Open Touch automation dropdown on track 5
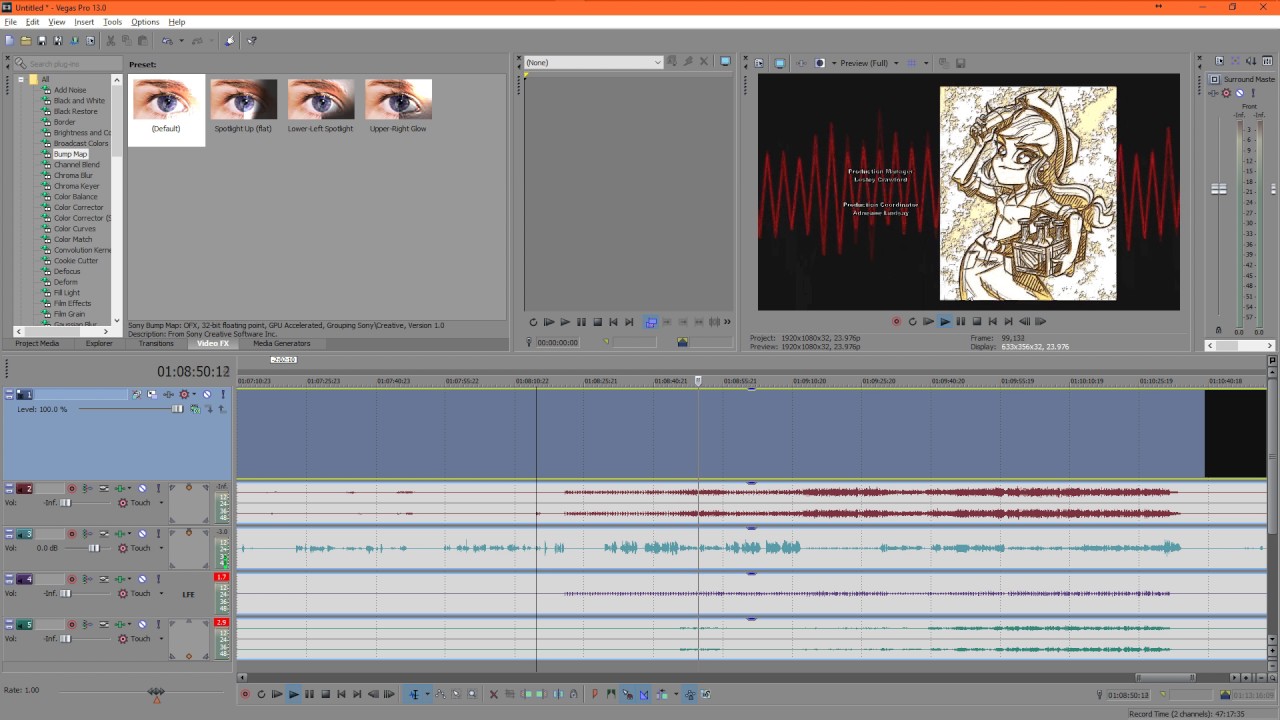 click(161, 638)
